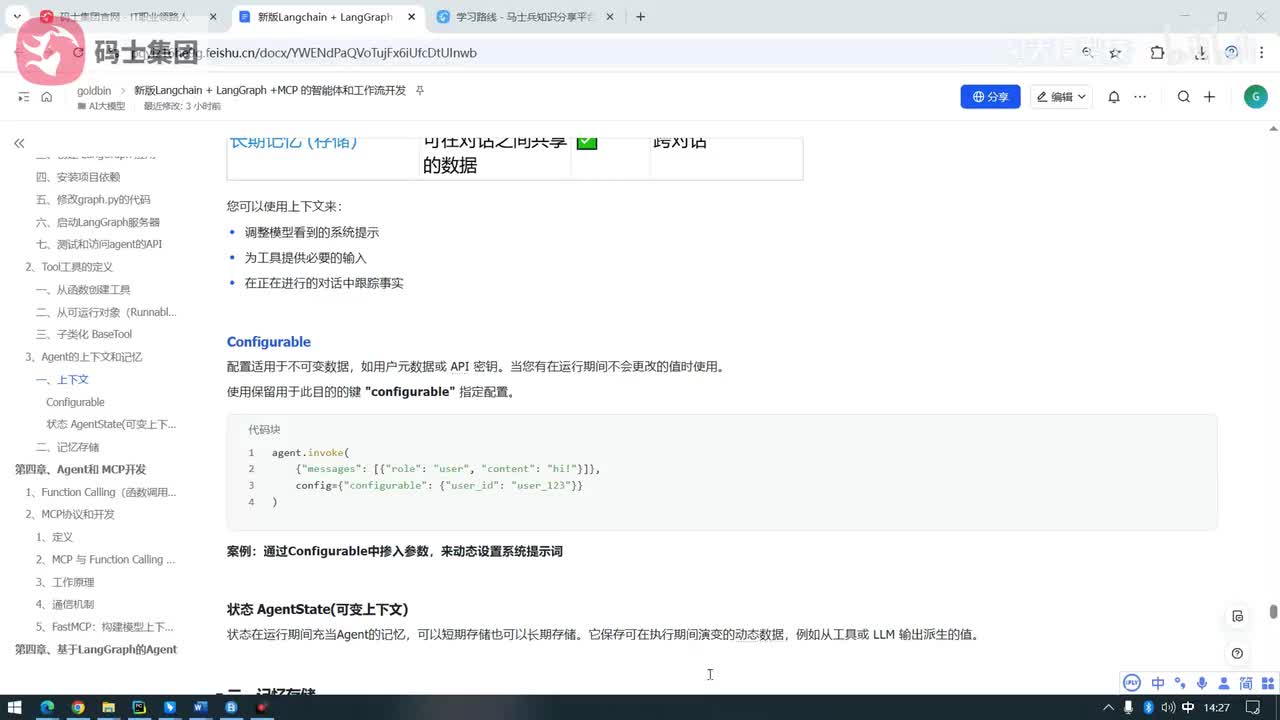Select 第四章、基于LangGraph的Agent in outline
The image size is (1280, 720).
tap(96, 650)
